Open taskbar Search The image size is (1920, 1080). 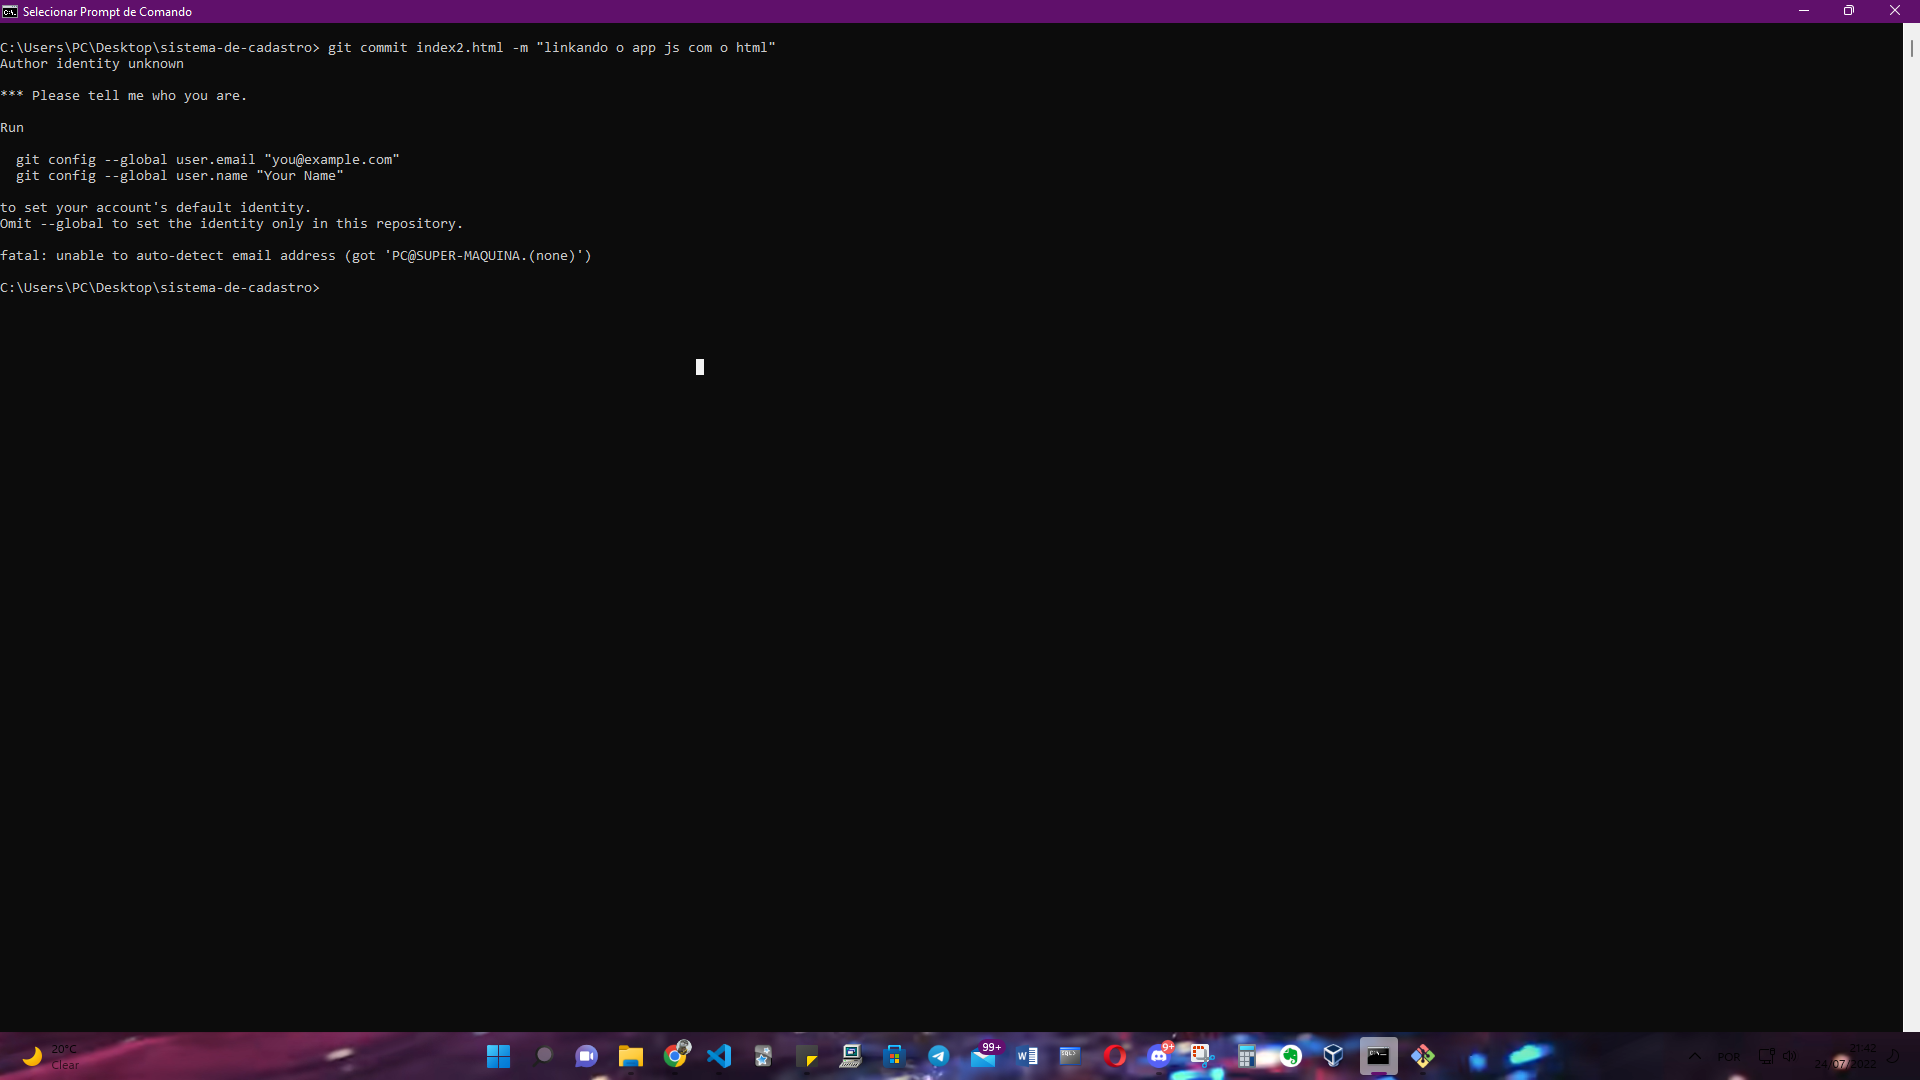coord(543,1056)
